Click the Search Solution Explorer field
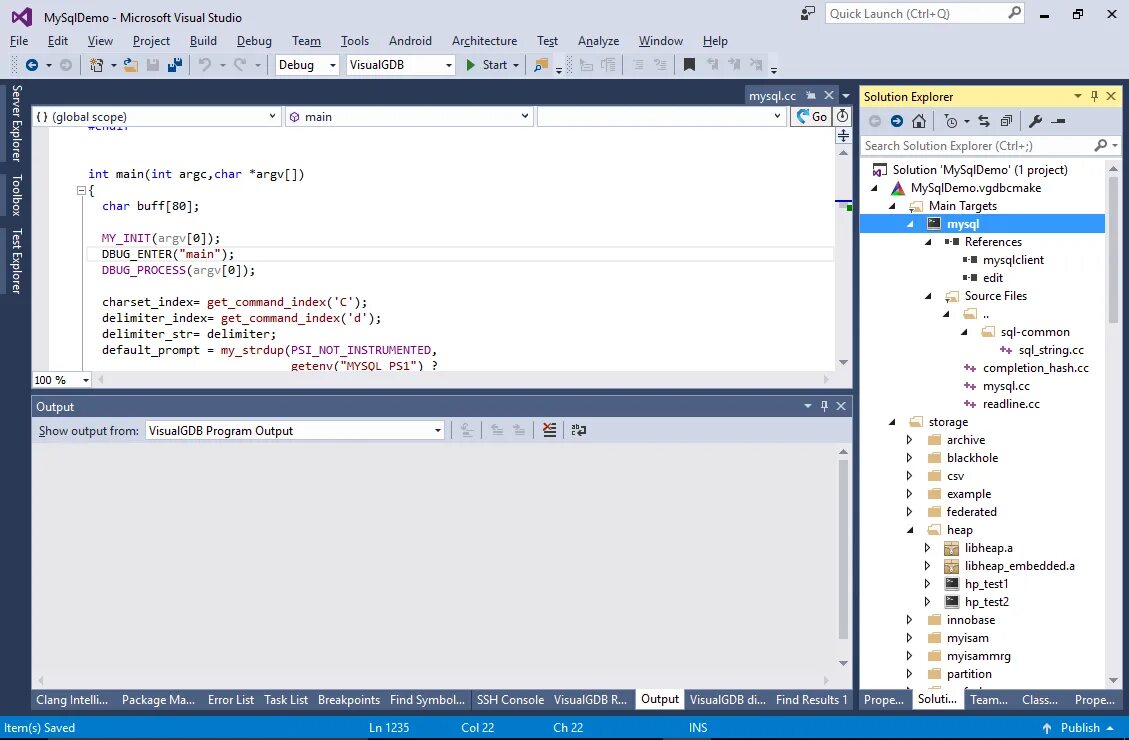Image resolution: width=1129 pixels, height=740 pixels. point(978,145)
